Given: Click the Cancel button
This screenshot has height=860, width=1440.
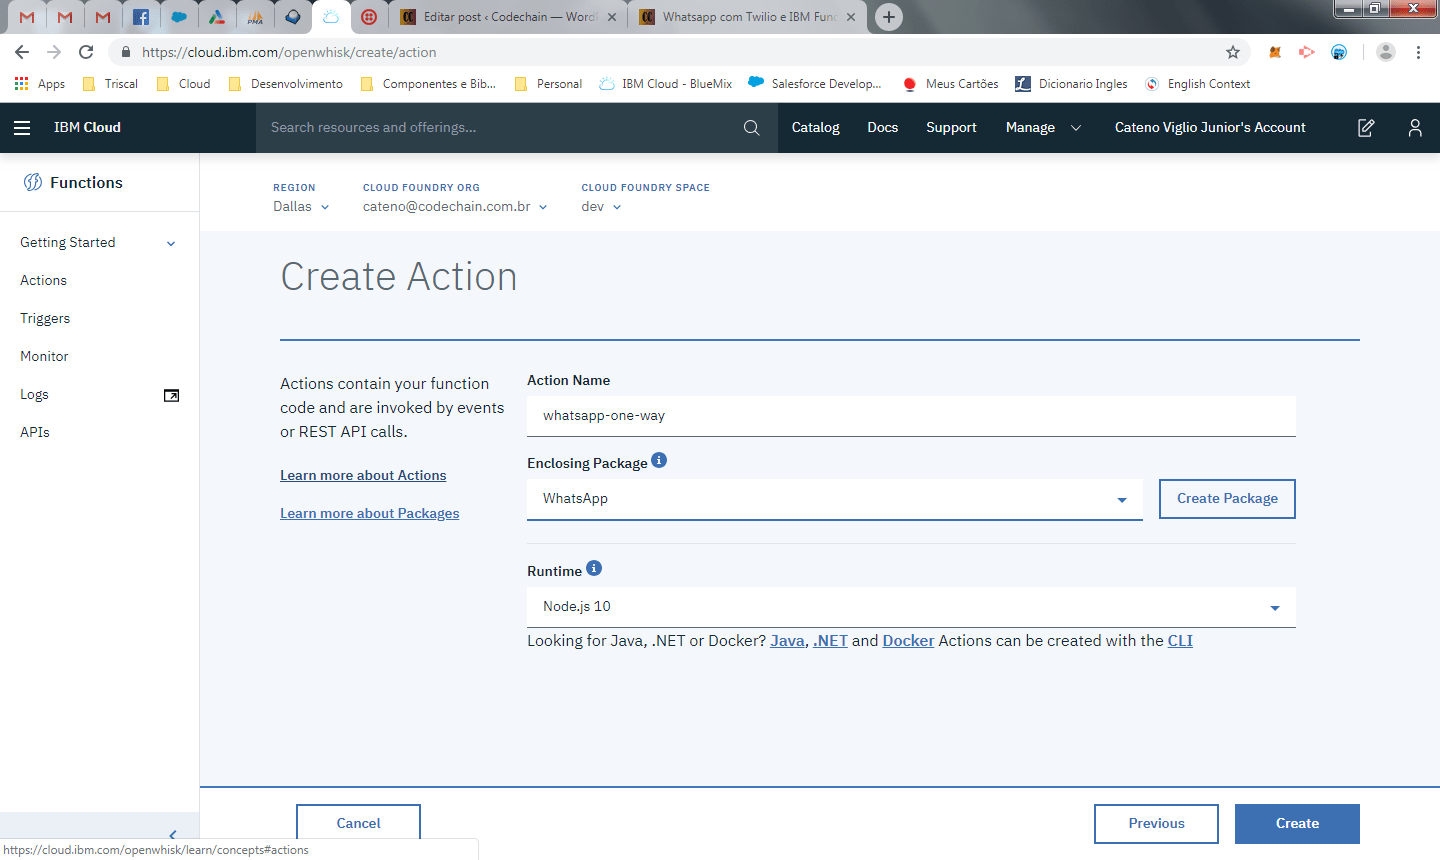Looking at the screenshot, I should pos(358,824).
